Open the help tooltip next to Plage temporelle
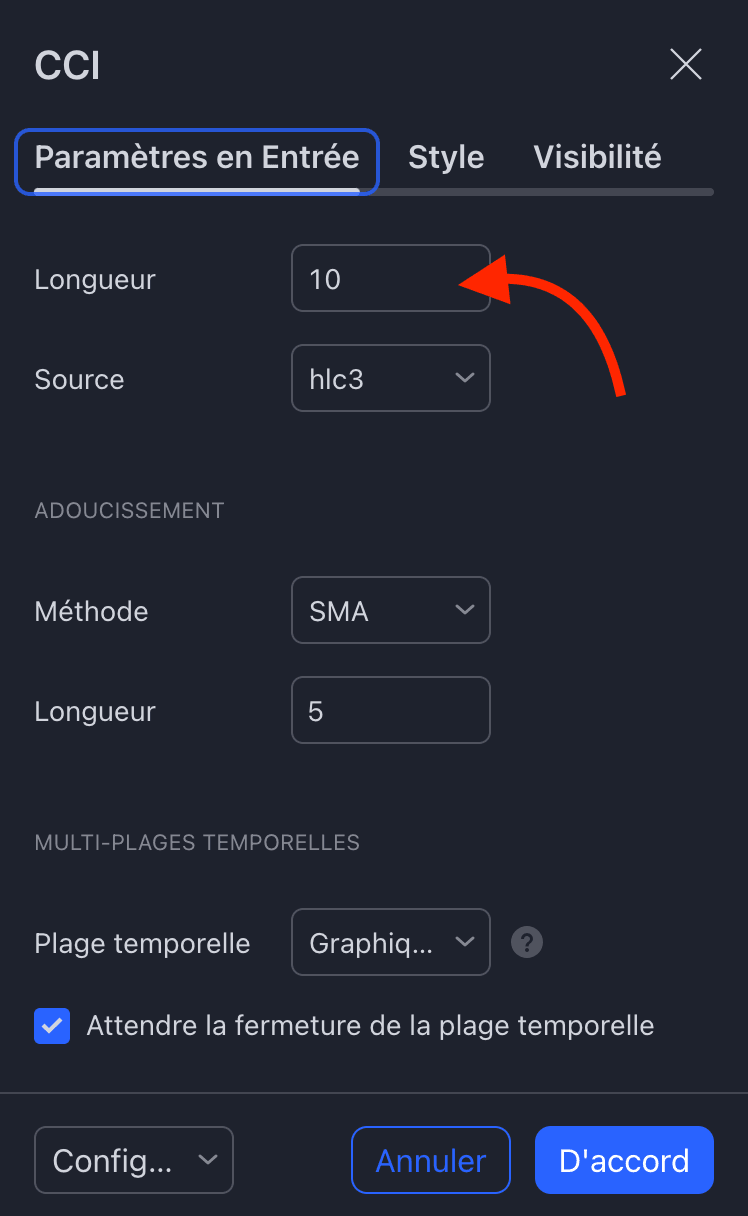Screen dimensions: 748x1216 pyautogui.click(x=526, y=942)
